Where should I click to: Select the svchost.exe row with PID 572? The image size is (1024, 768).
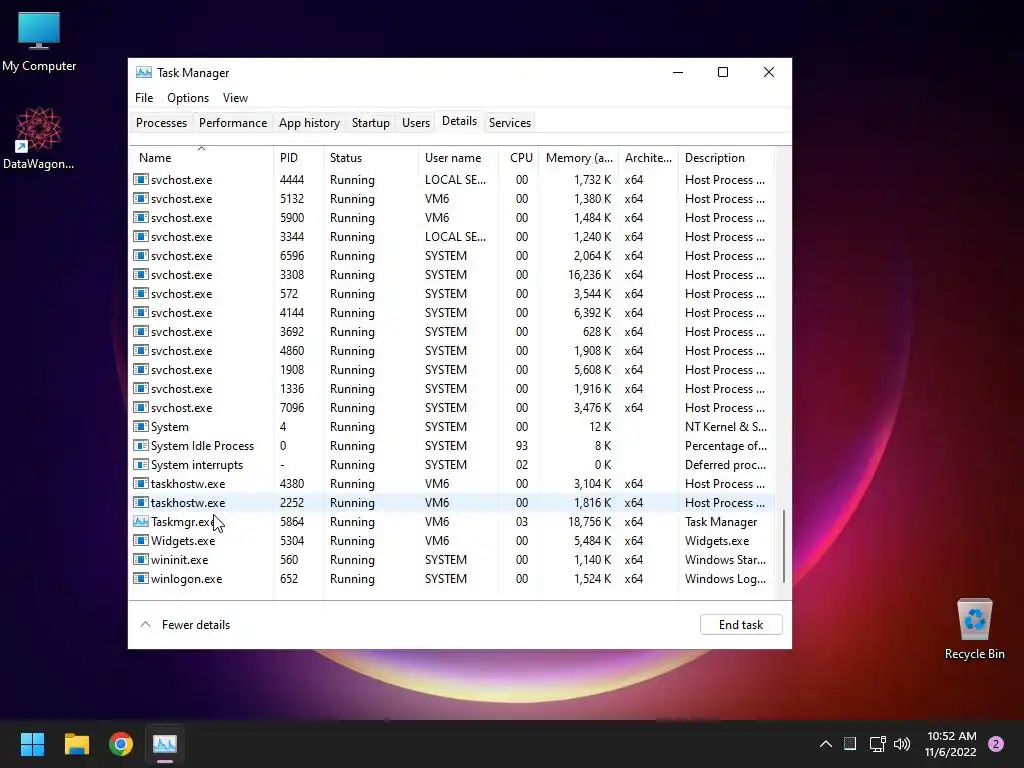[453, 294]
